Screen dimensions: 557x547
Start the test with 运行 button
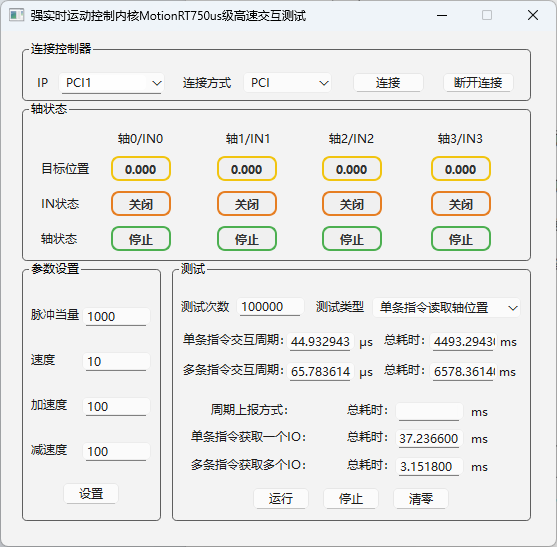[281, 499]
